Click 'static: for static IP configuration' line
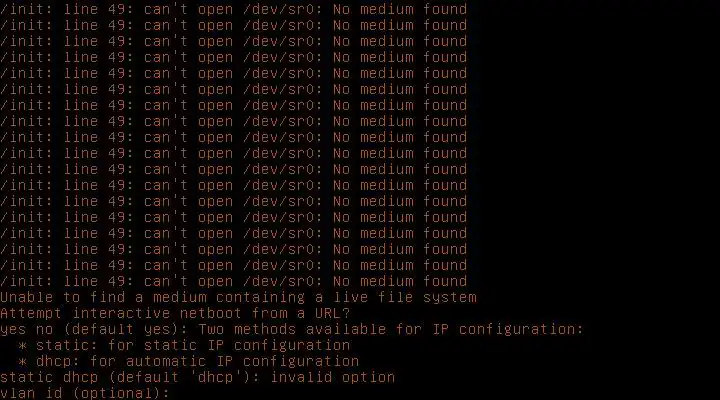 (193, 345)
